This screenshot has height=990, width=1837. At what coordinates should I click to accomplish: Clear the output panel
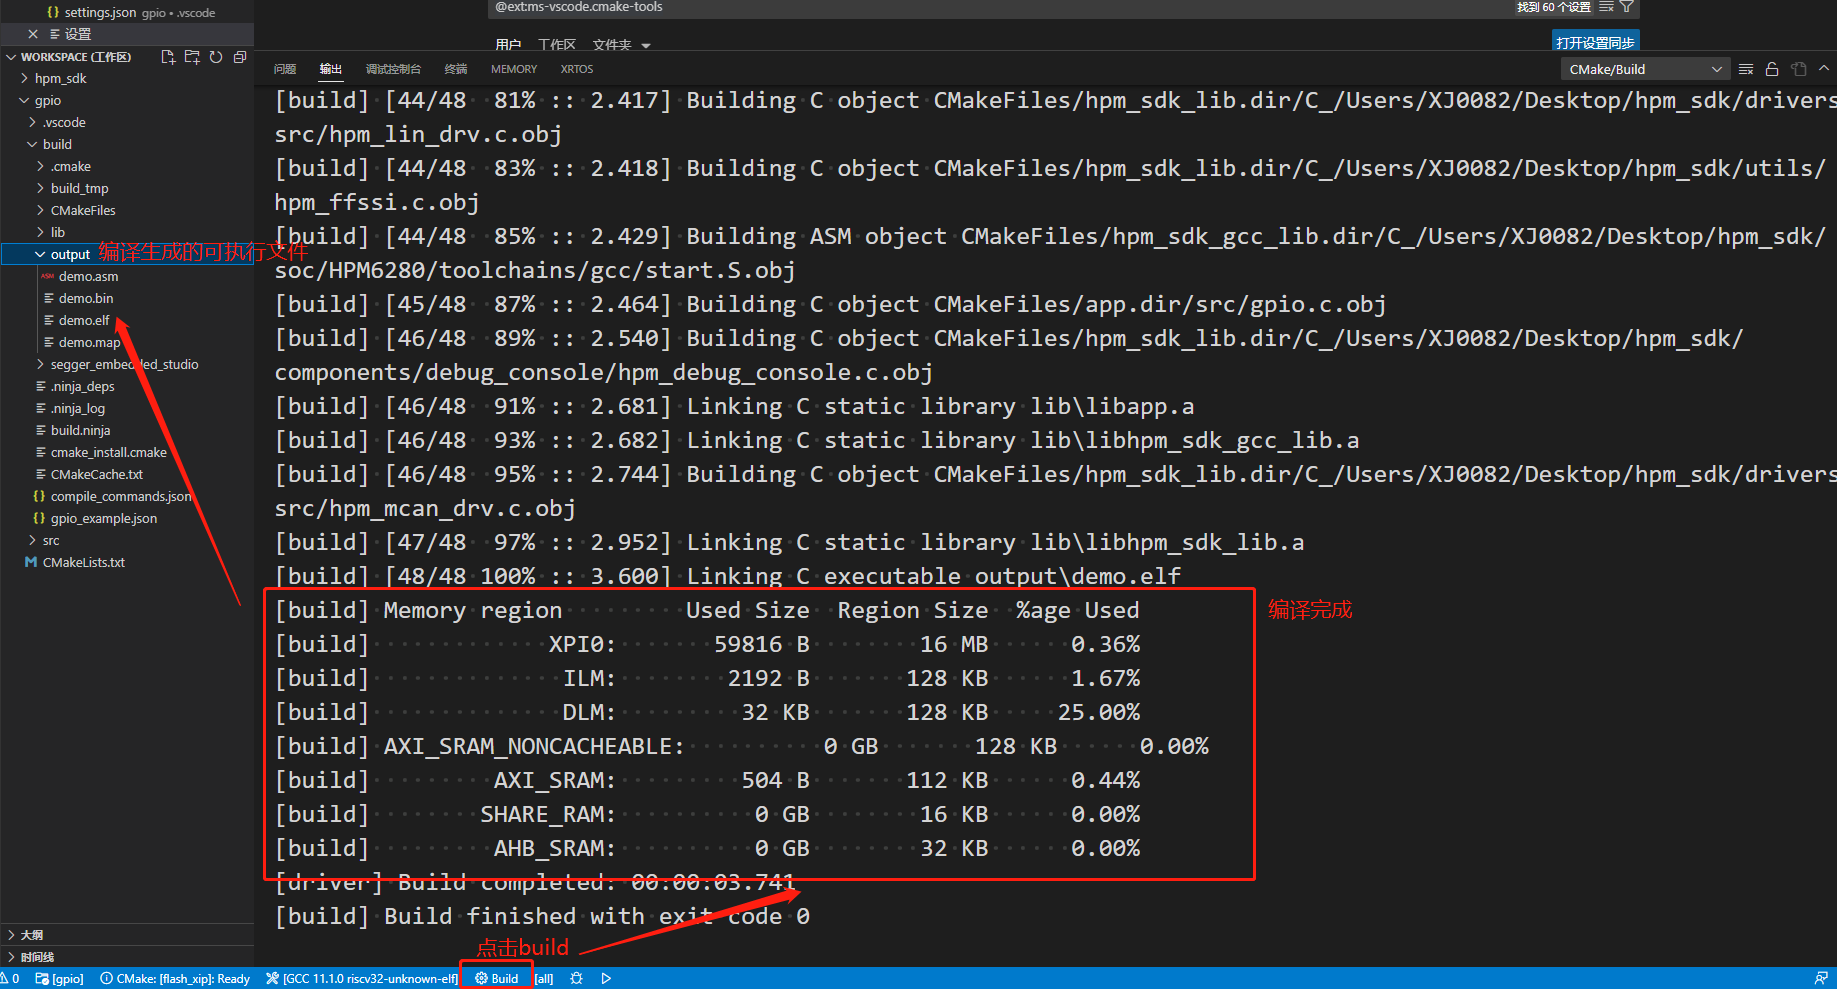1746,69
